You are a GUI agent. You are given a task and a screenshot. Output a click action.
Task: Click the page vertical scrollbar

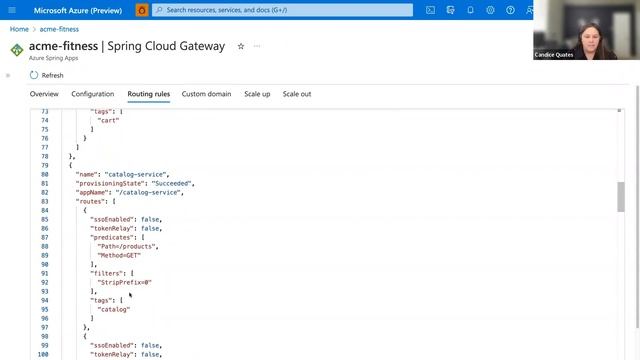click(638, 206)
